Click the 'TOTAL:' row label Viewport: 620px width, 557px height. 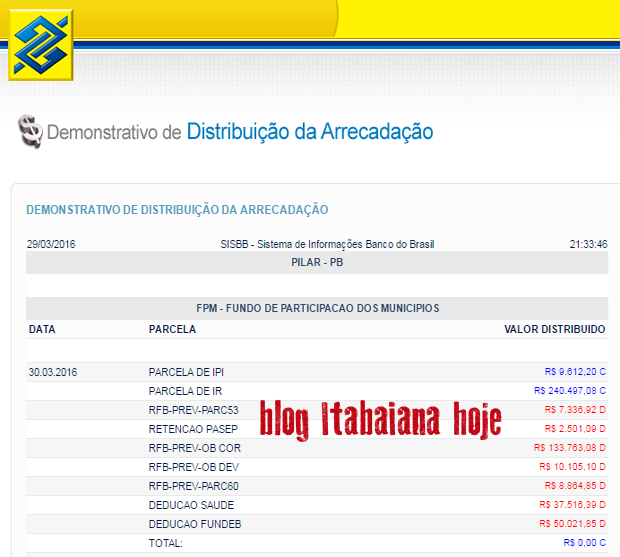(166, 543)
